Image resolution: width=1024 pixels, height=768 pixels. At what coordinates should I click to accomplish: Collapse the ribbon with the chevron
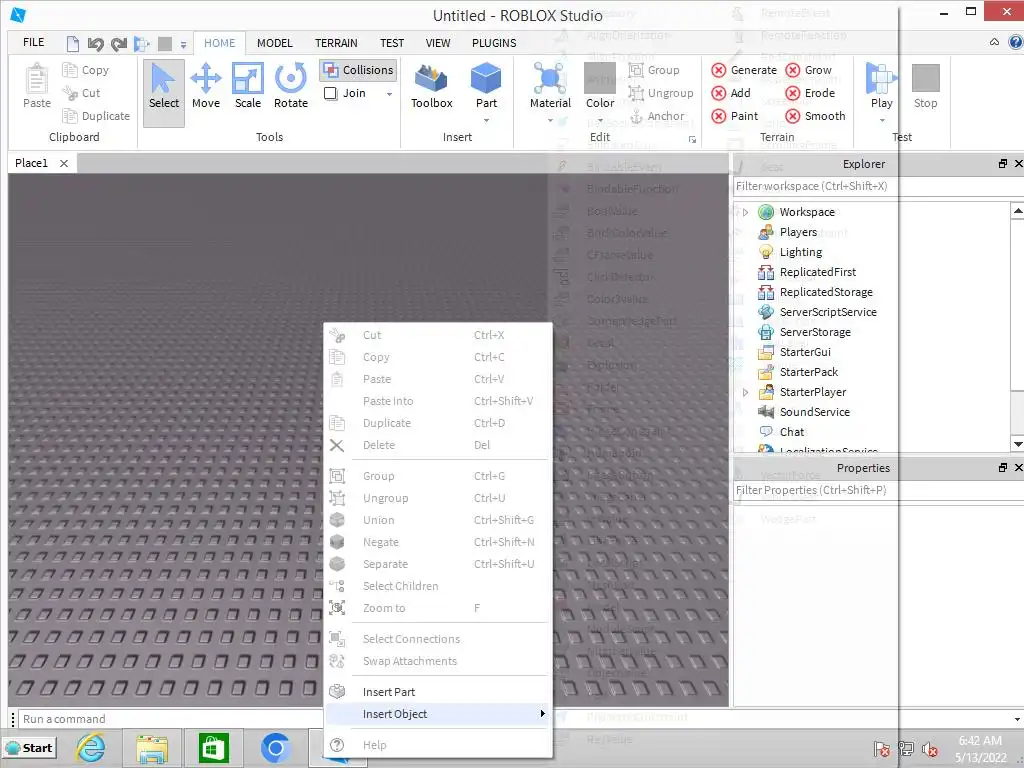[x=994, y=42]
